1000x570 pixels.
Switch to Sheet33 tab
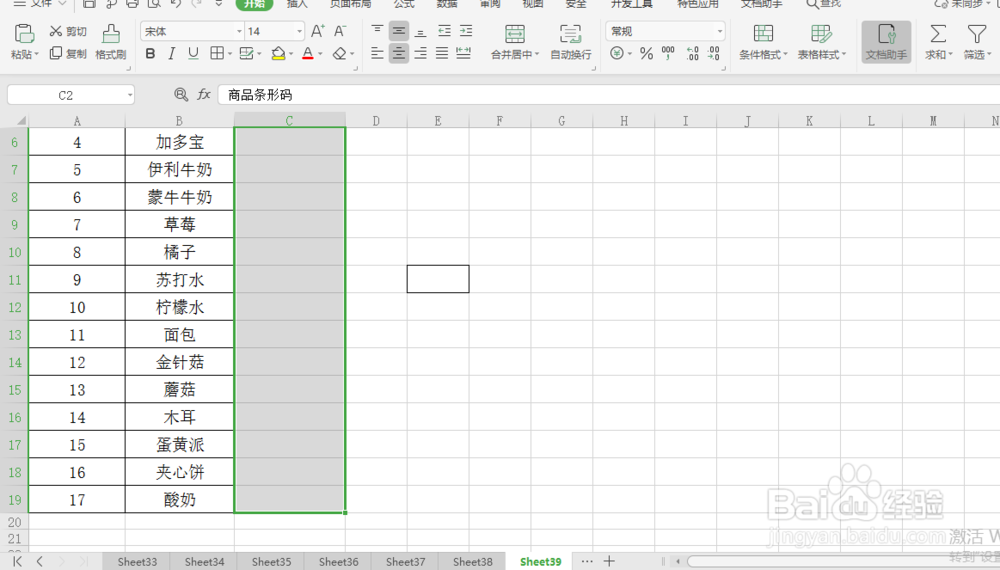point(137,562)
